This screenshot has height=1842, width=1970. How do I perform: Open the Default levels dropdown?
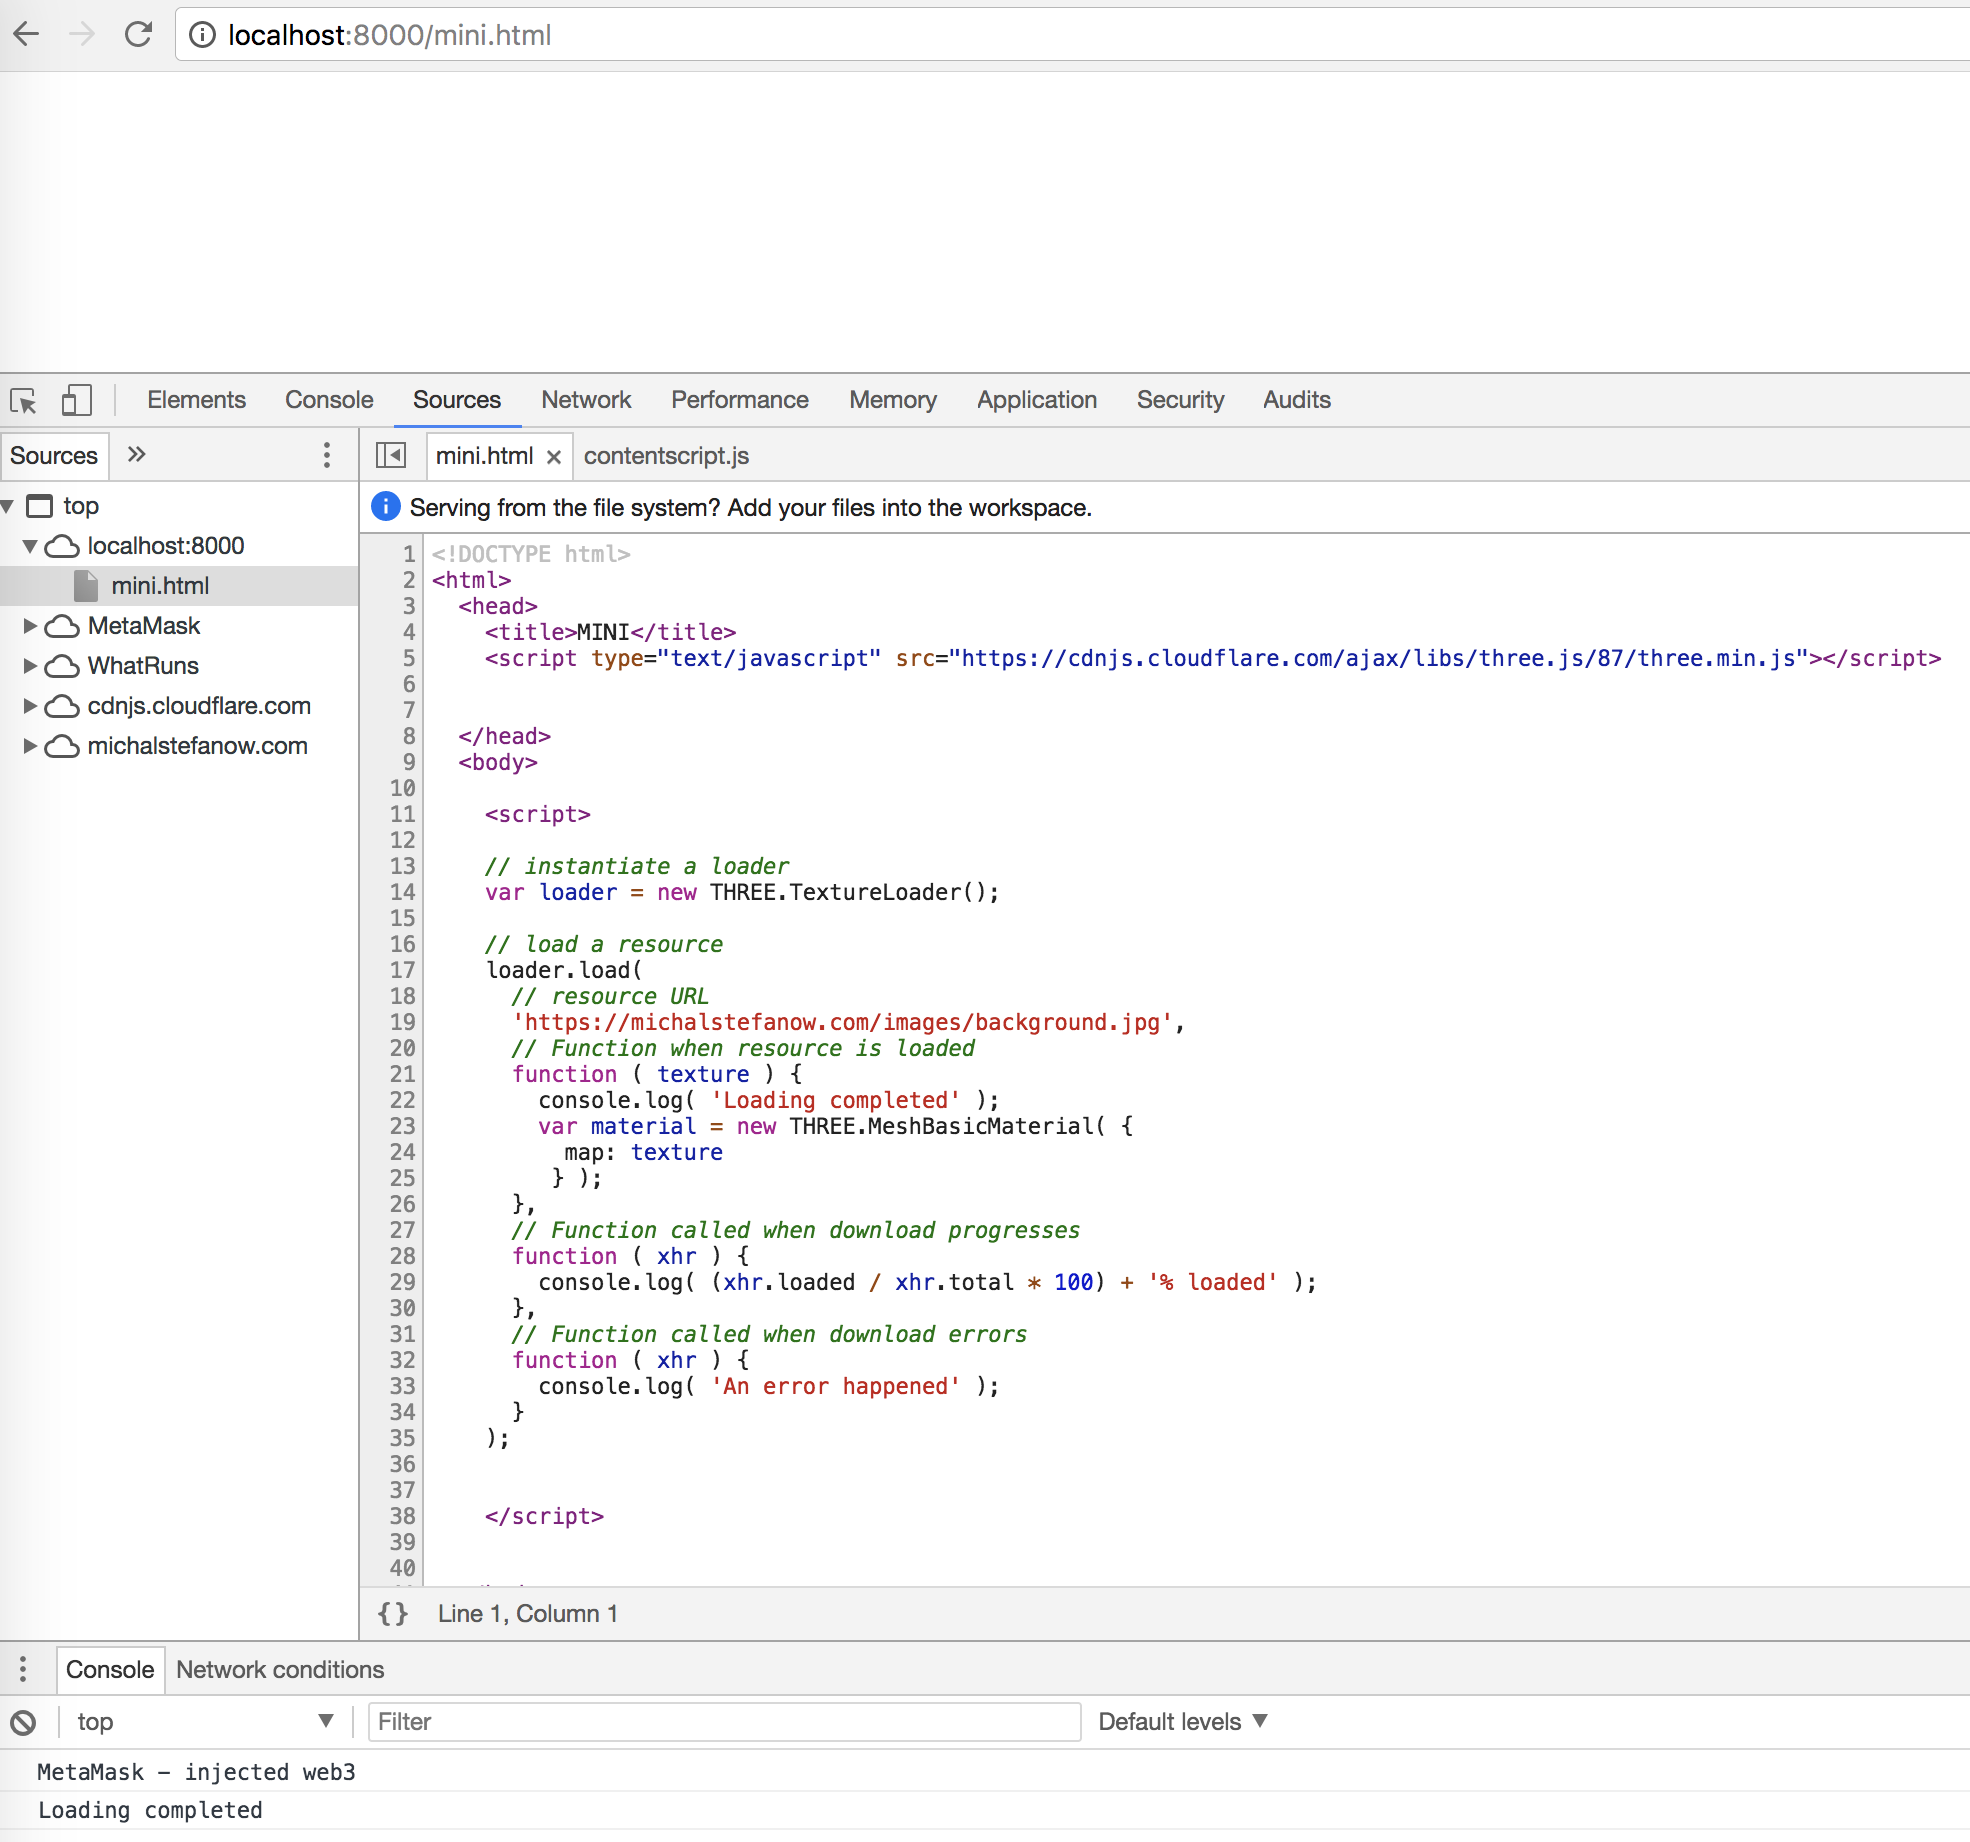pyautogui.click(x=1183, y=1721)
